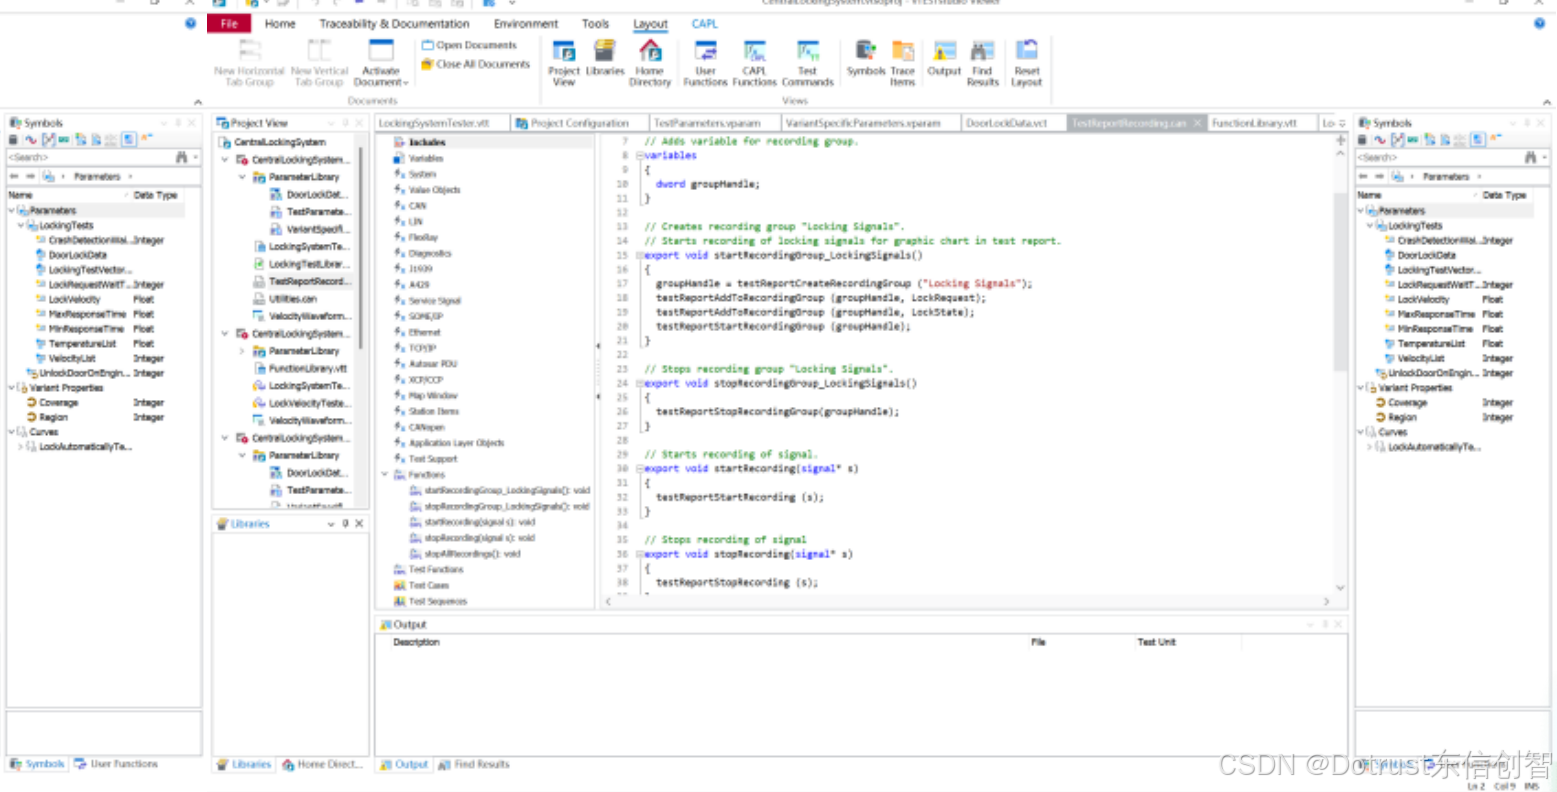
Task: Open Libraries bottom tab
Action: click(245, 764)
